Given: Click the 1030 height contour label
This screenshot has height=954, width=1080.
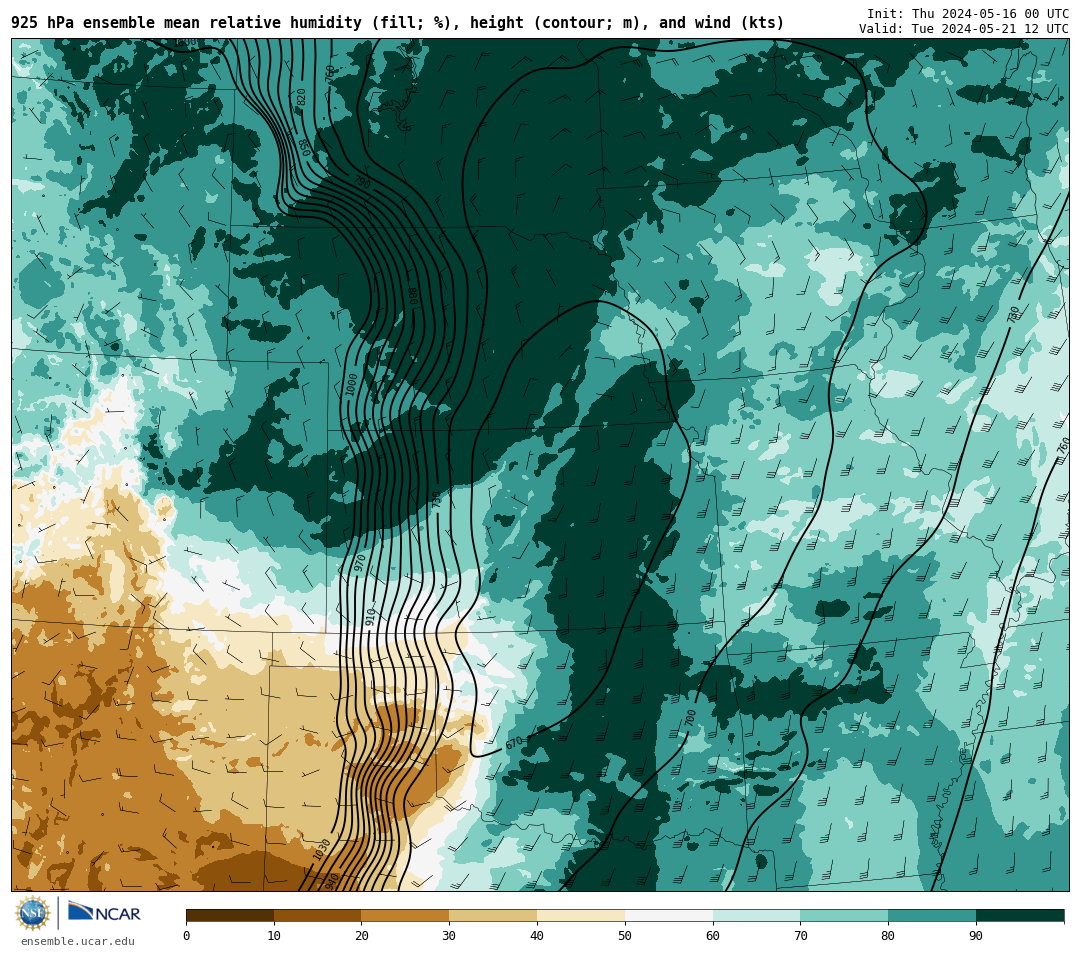Looking at the screenshot, I should click(322, 849).
